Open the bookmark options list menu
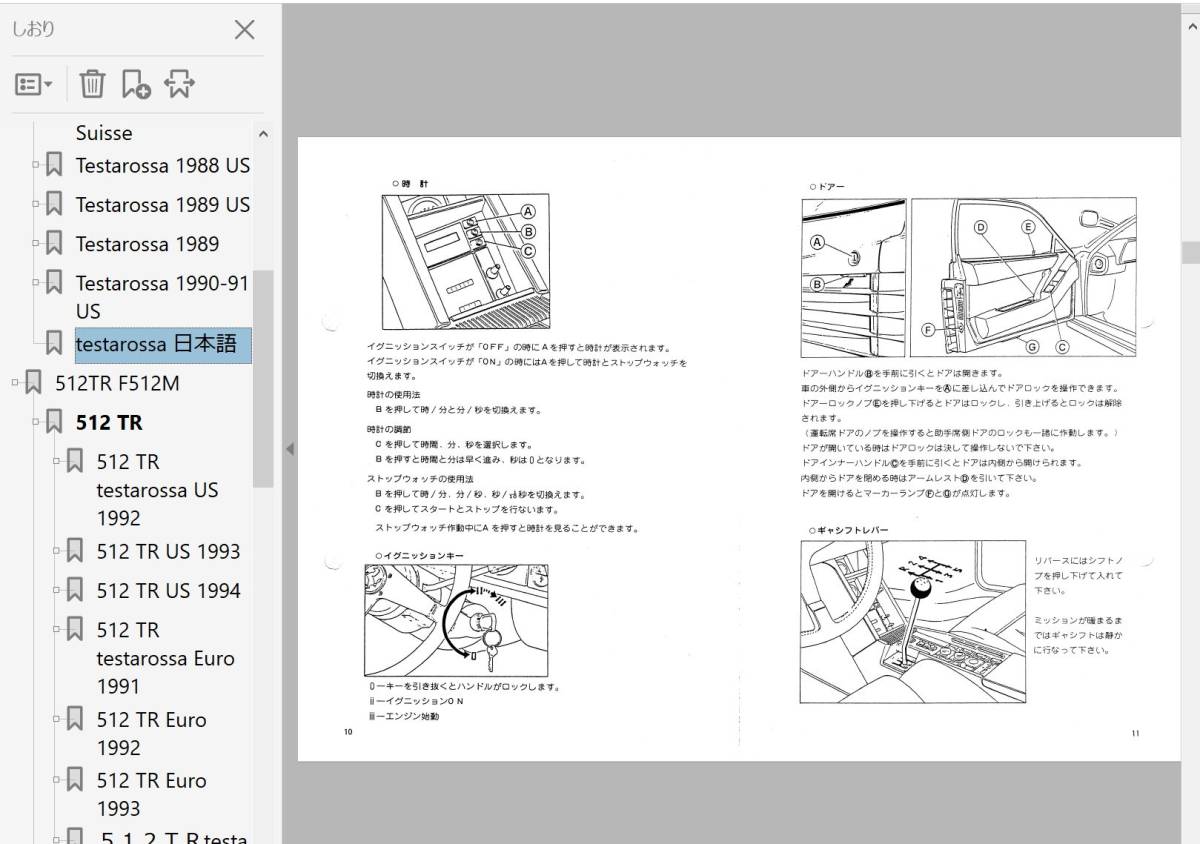This screenshot has width=1200, height=844. [33, 85]
